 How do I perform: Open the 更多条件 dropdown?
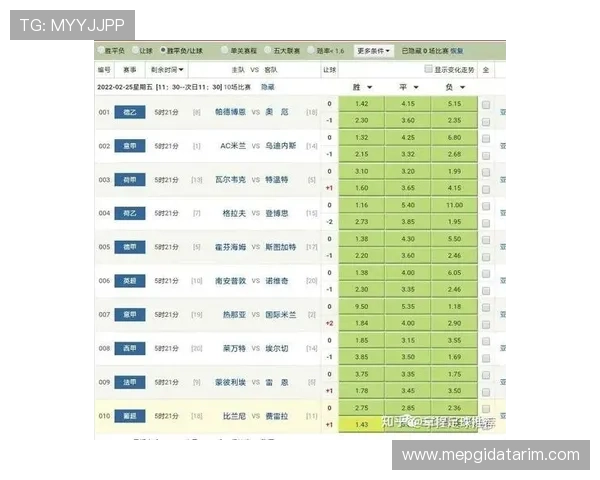(x=373, y=51)
